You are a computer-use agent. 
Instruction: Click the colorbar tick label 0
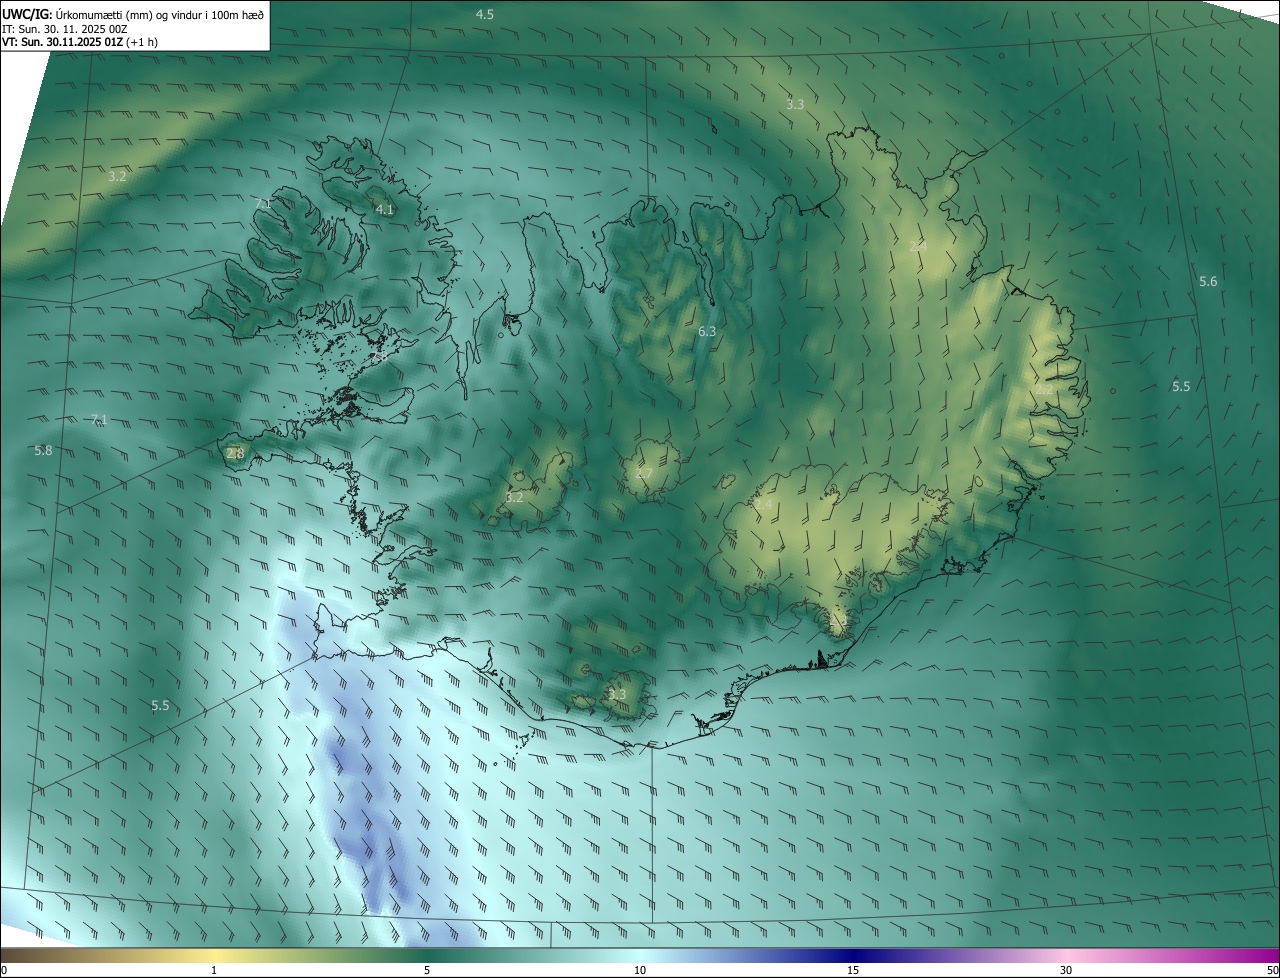(x=4, y=970)
